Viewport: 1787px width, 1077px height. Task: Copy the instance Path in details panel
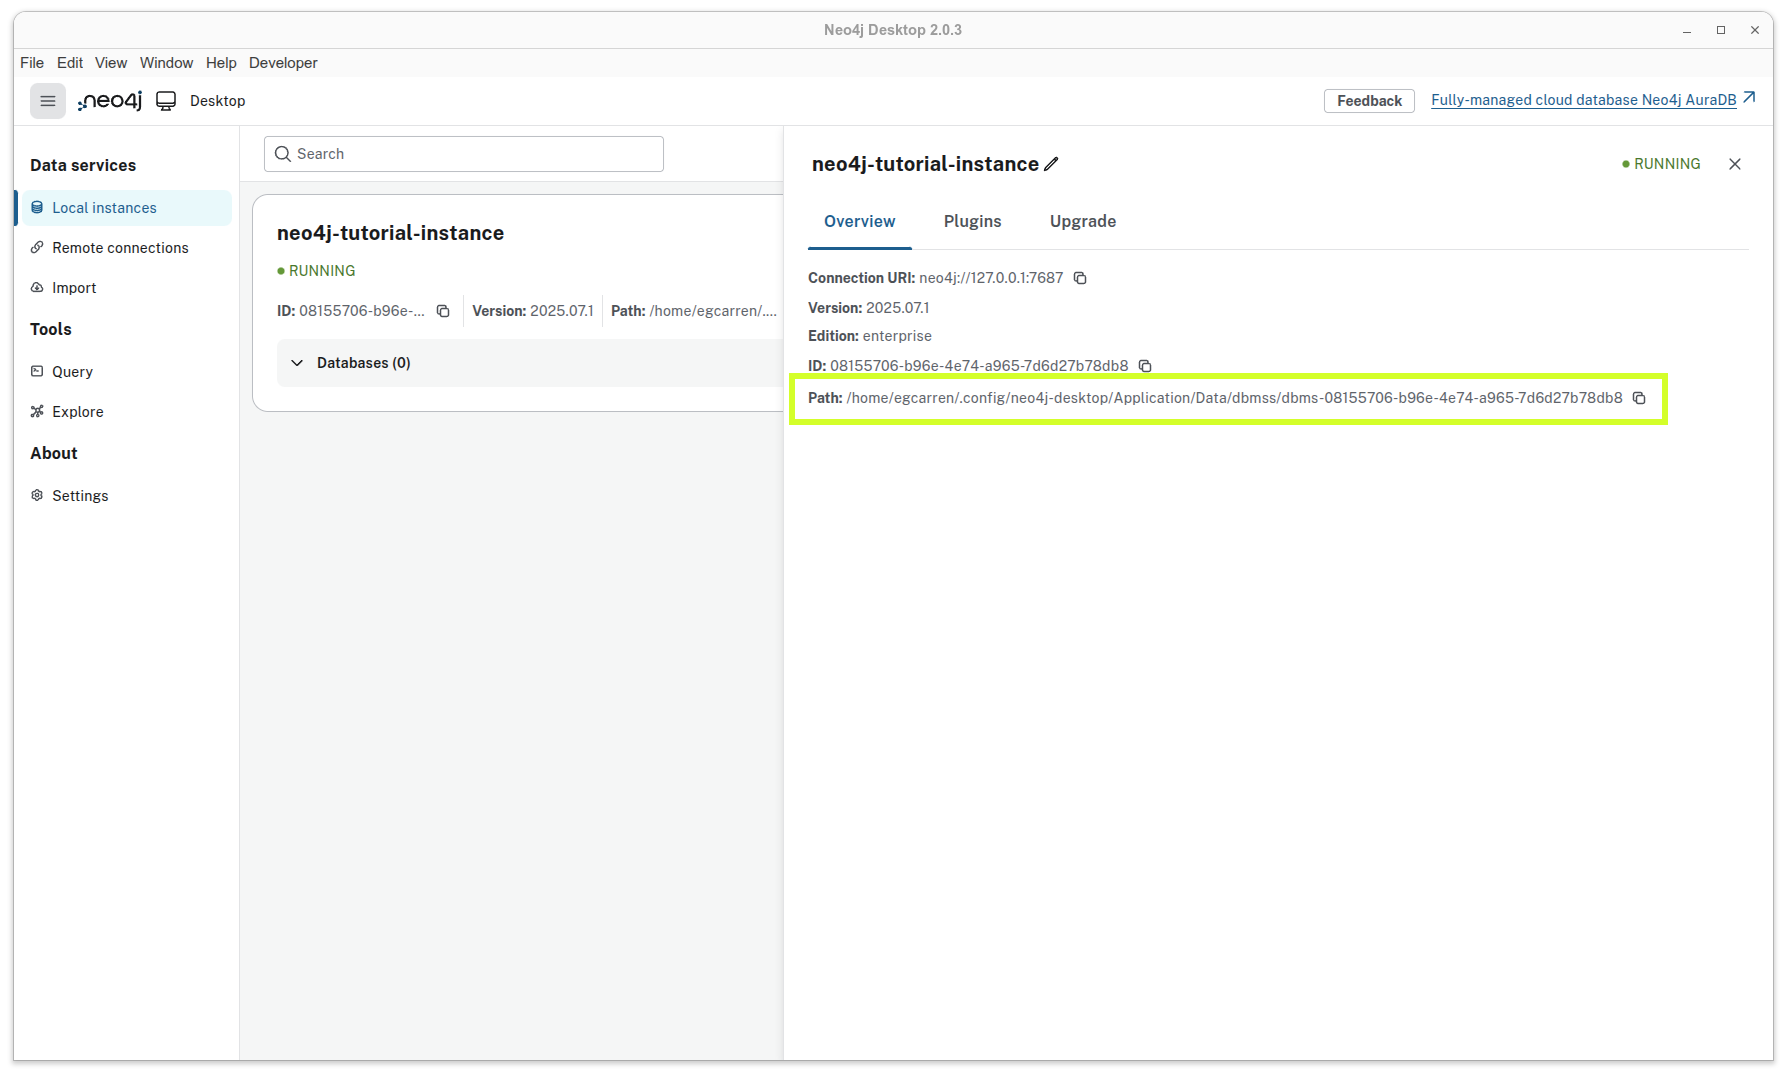[1639, 398]
